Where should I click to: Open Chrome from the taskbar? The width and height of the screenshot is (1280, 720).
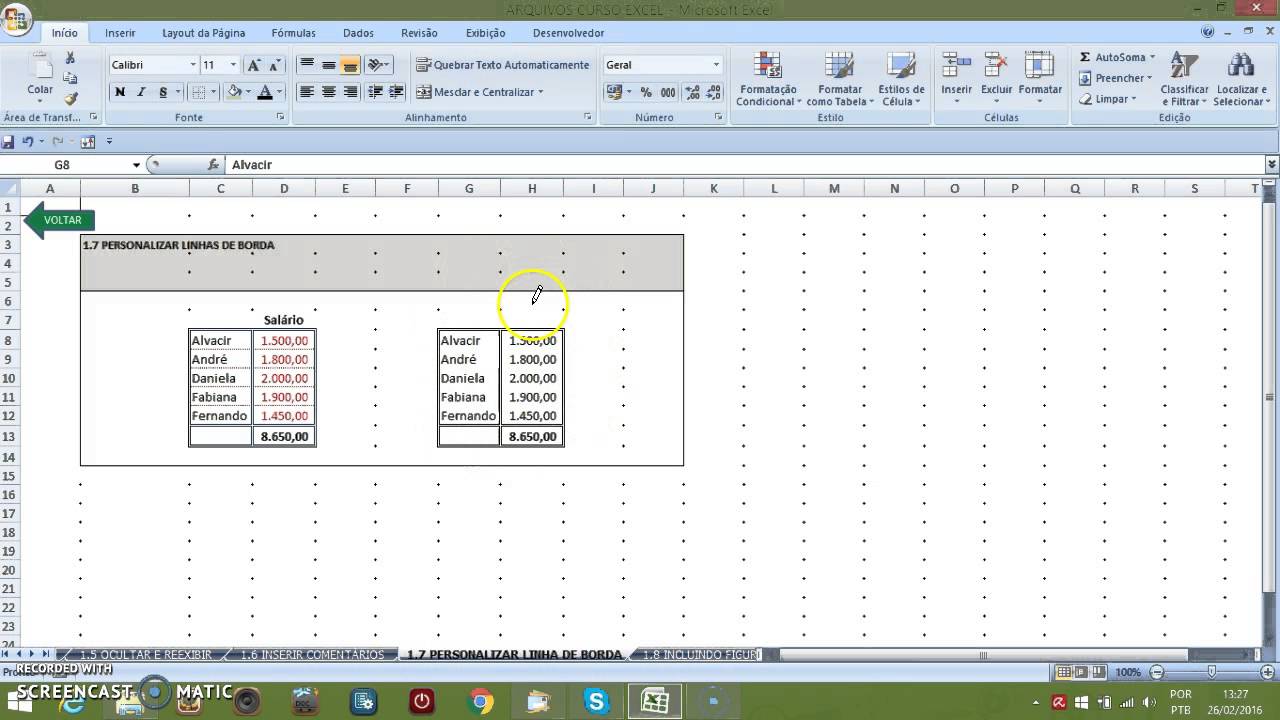tap(480, 701)
